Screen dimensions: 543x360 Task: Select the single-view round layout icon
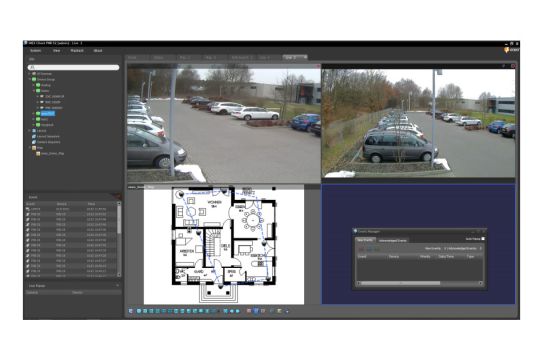coord(139,311)
